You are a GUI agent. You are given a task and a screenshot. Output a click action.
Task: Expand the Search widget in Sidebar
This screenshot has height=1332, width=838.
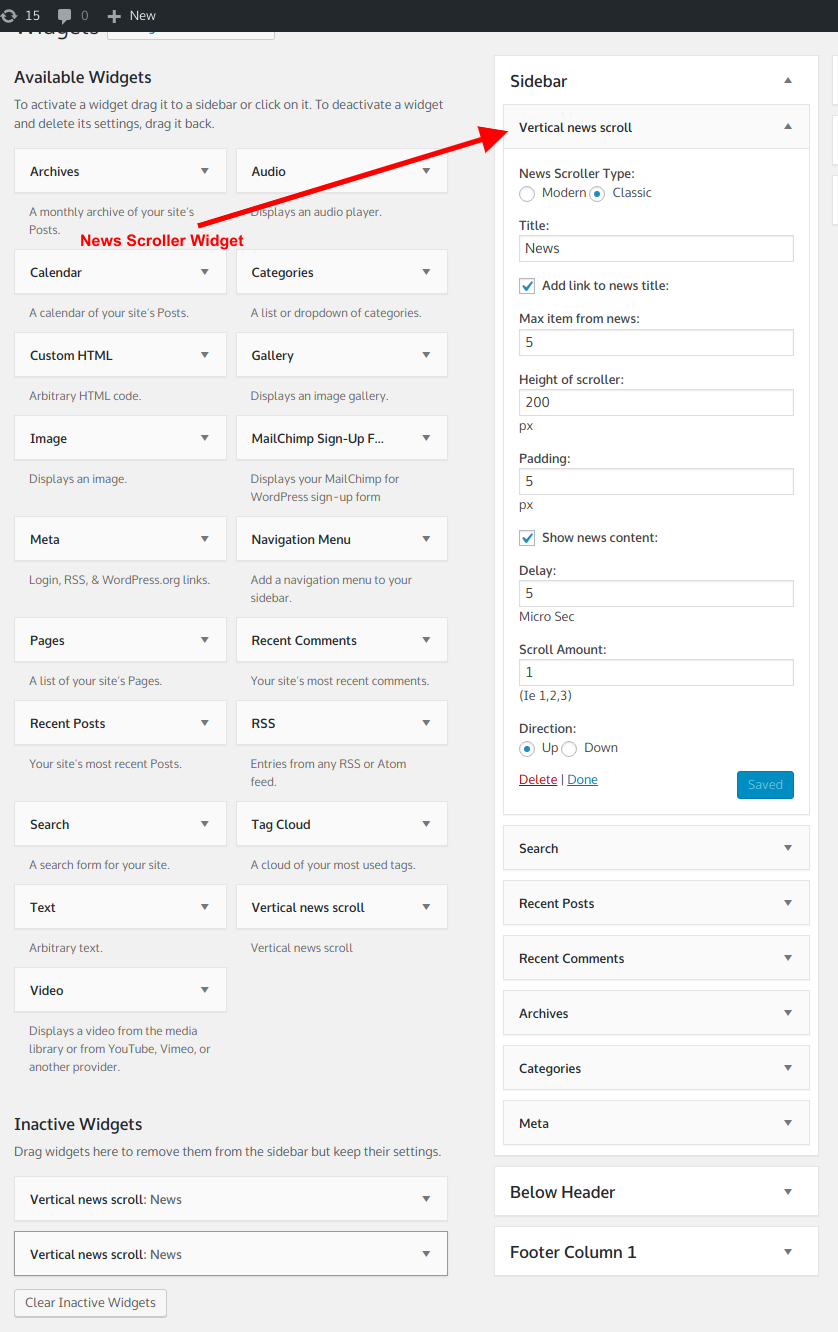pyautogui.click(x=788, y=848)
